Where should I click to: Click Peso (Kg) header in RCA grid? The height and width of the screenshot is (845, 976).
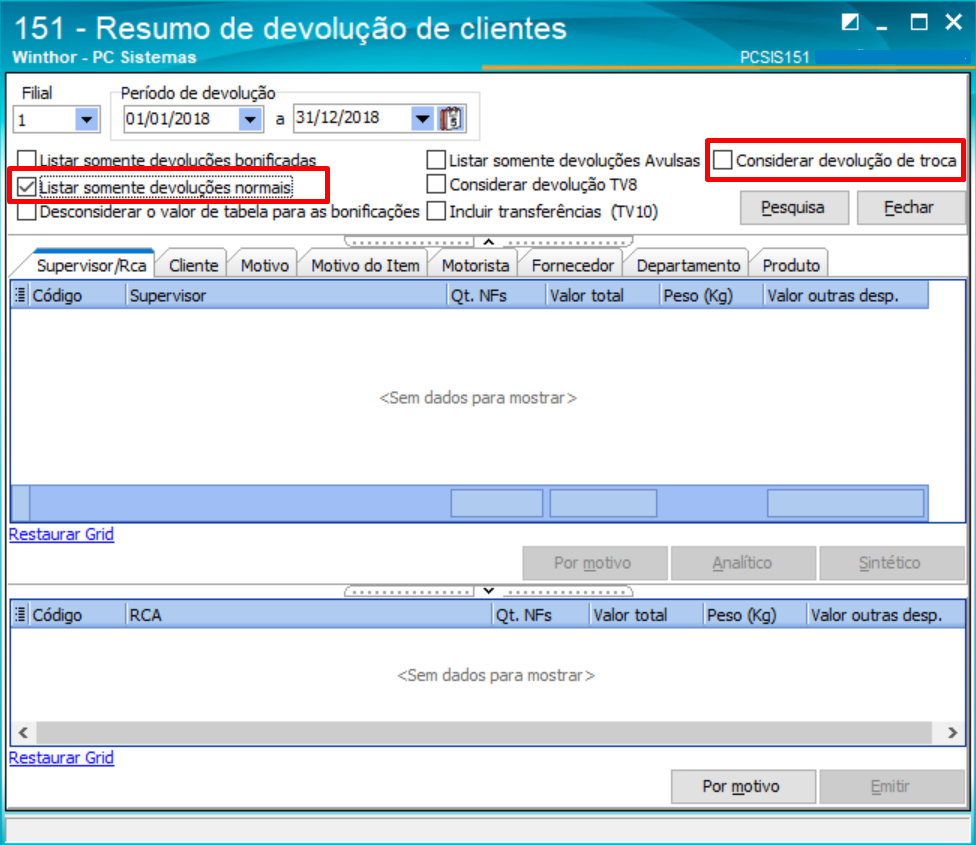755,615
